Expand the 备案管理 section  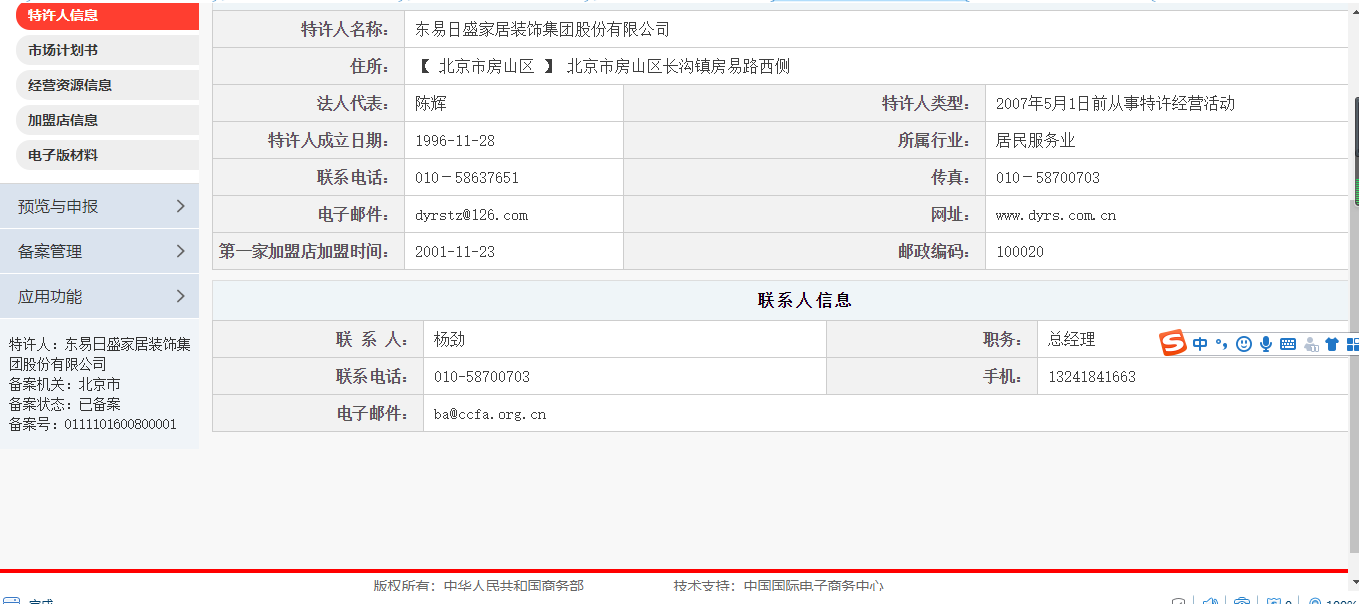[99, 251]
